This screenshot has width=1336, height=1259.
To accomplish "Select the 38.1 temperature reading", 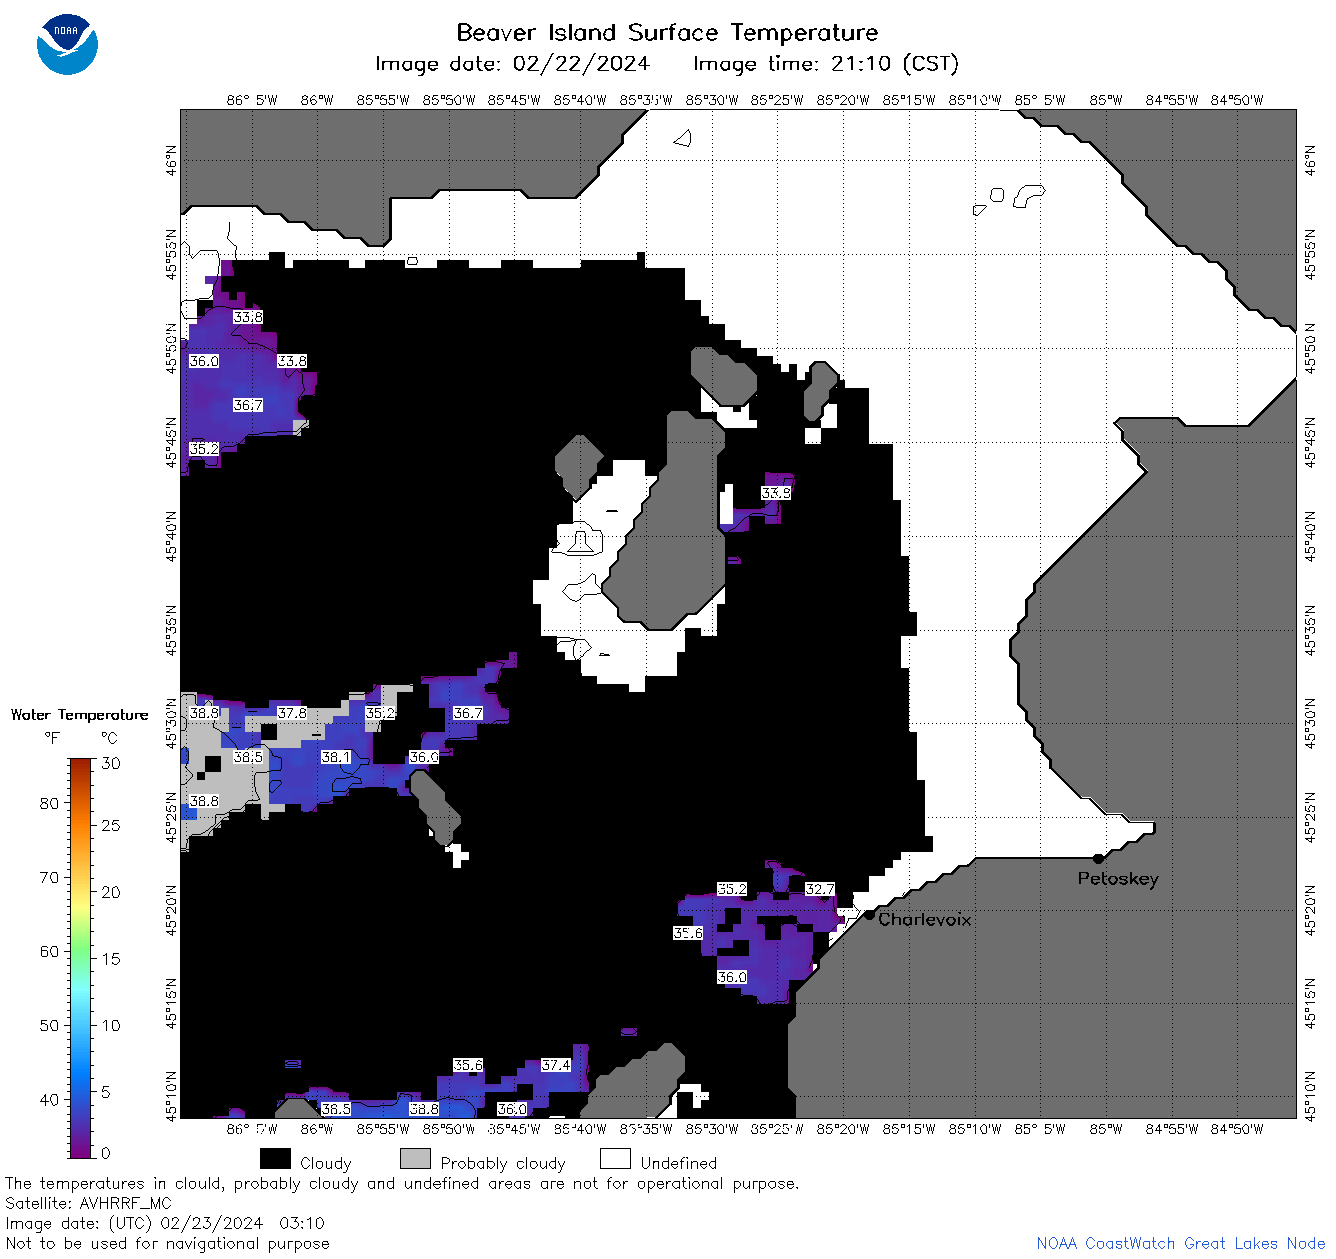I will pyautogui.click(x=336, y=757).
